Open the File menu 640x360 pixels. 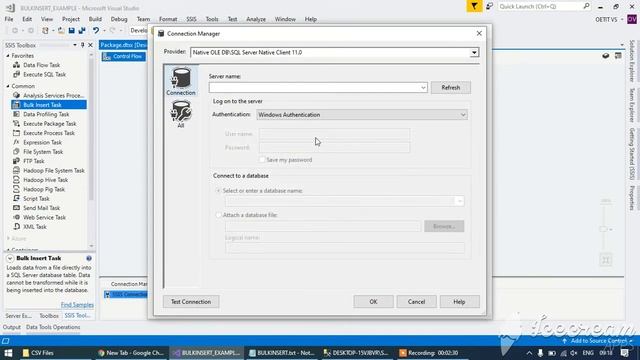[x=9, y=19]
